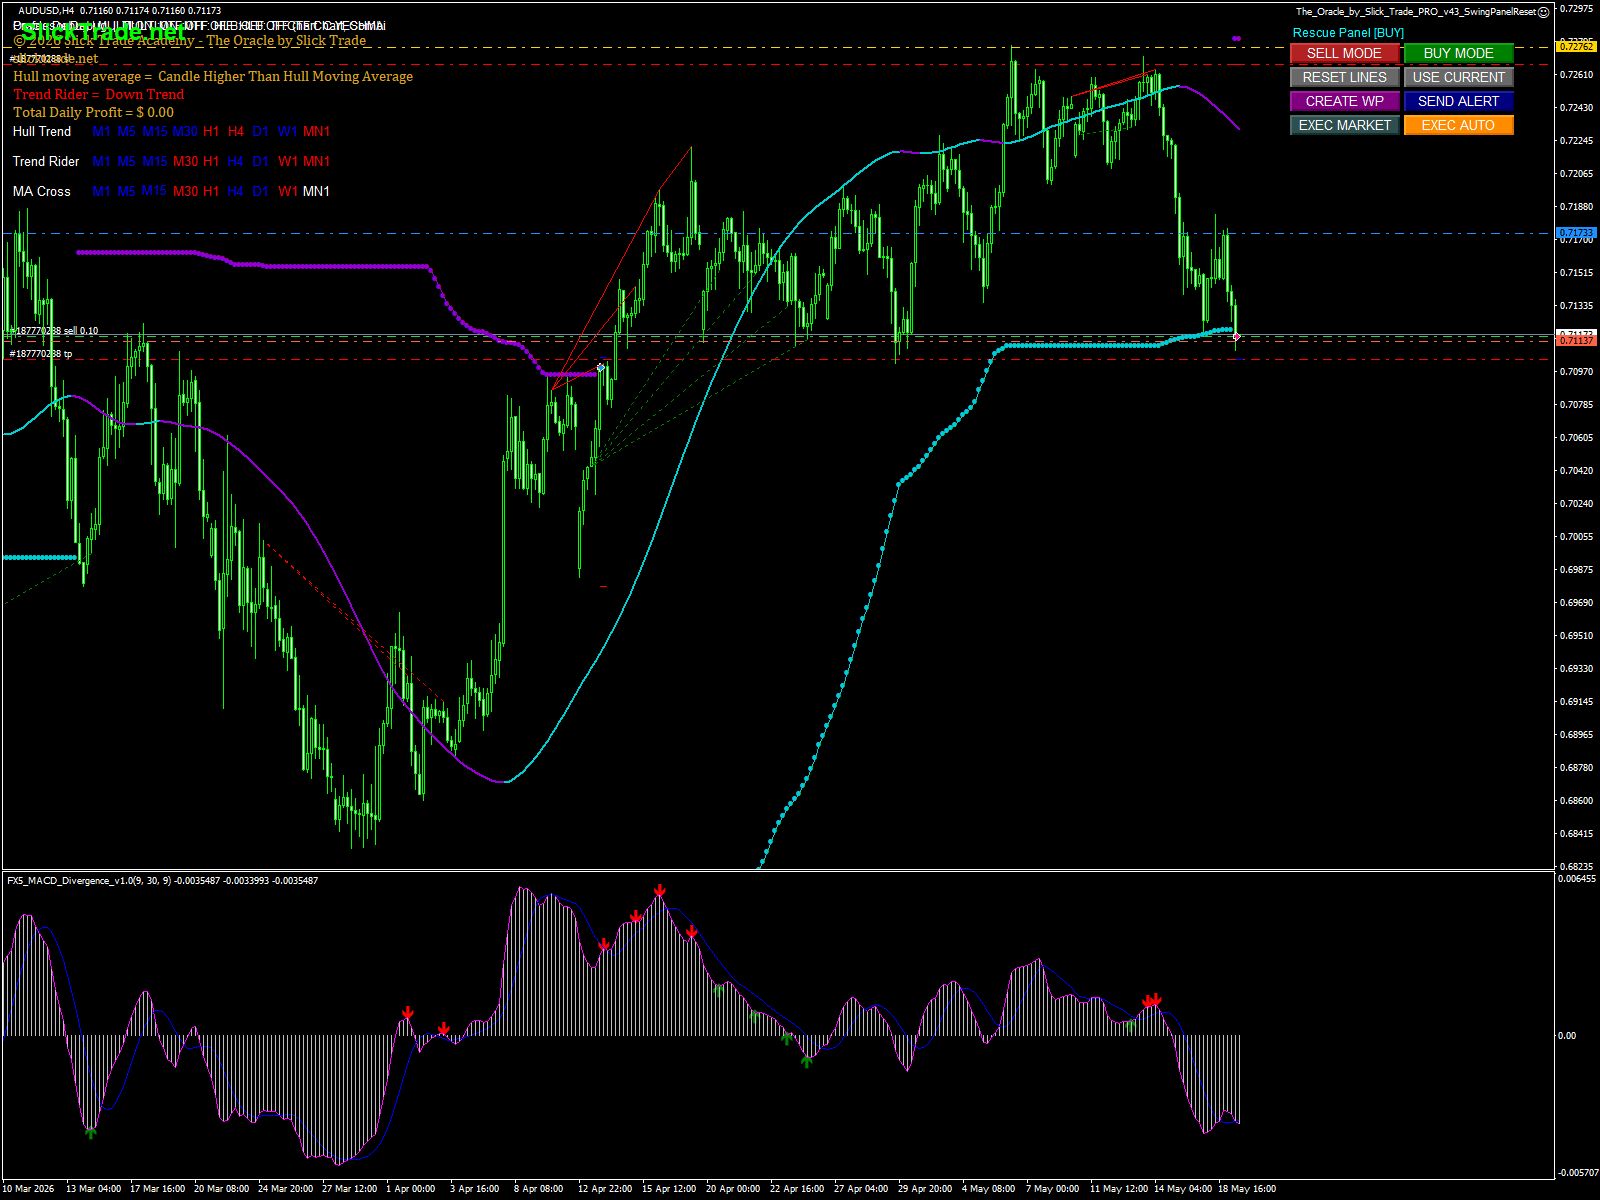The image size is (1600, 1200).
Task: Click the MA Cross row label
Action: tap(42, 191)
